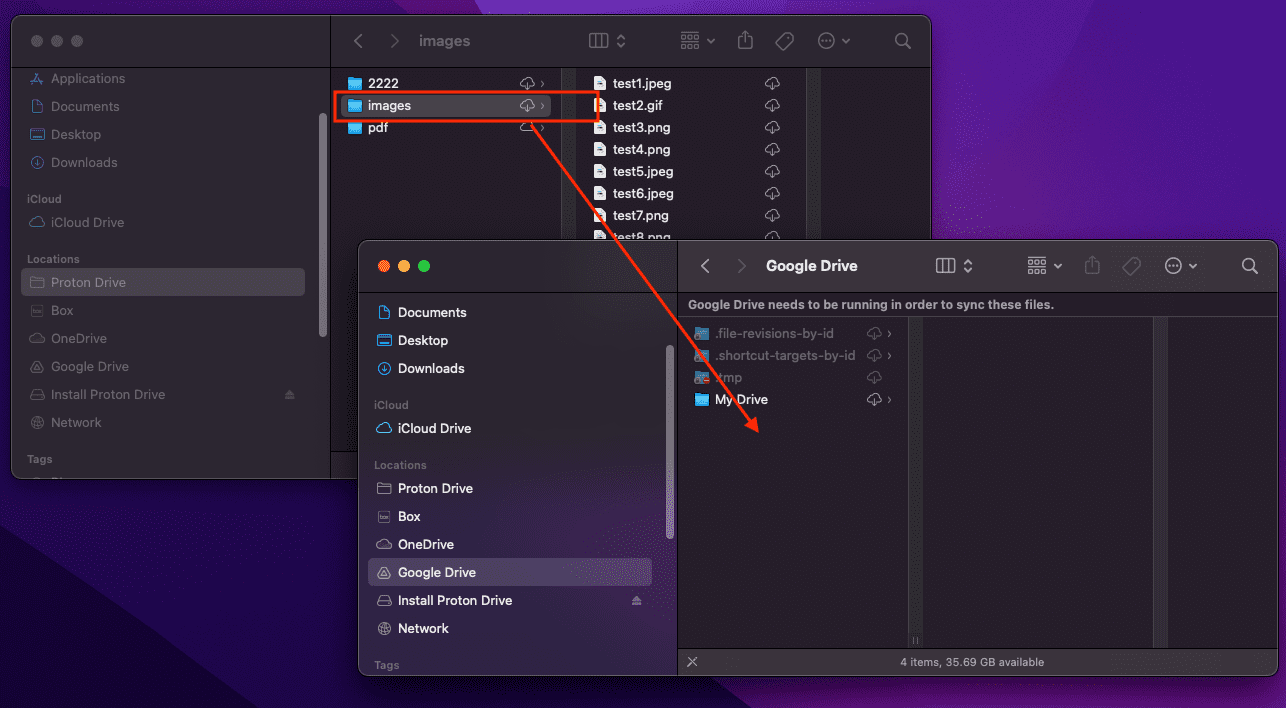
Task: Open group-by menu in Google Drive window
Action: tap(1045, 266)
